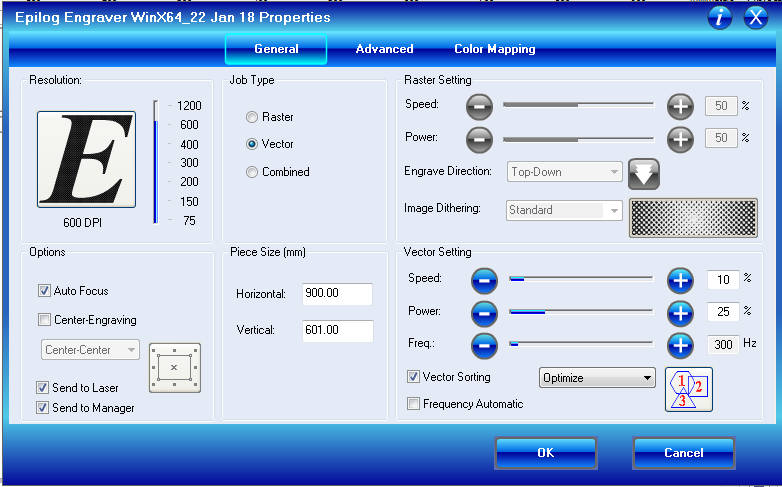Viewport: 782px width, 487px height.
Task: Click the info icon in title bar
Action: [x=719, y=18]
